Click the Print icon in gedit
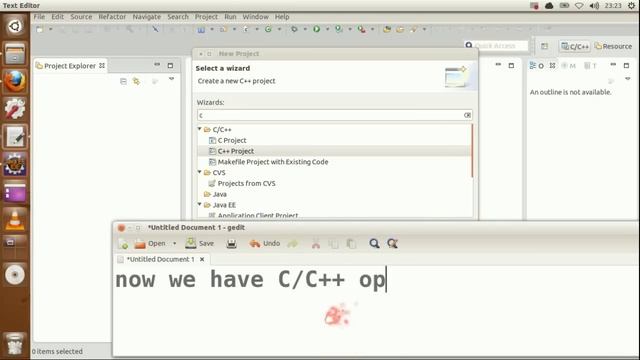 click(231, 244)
